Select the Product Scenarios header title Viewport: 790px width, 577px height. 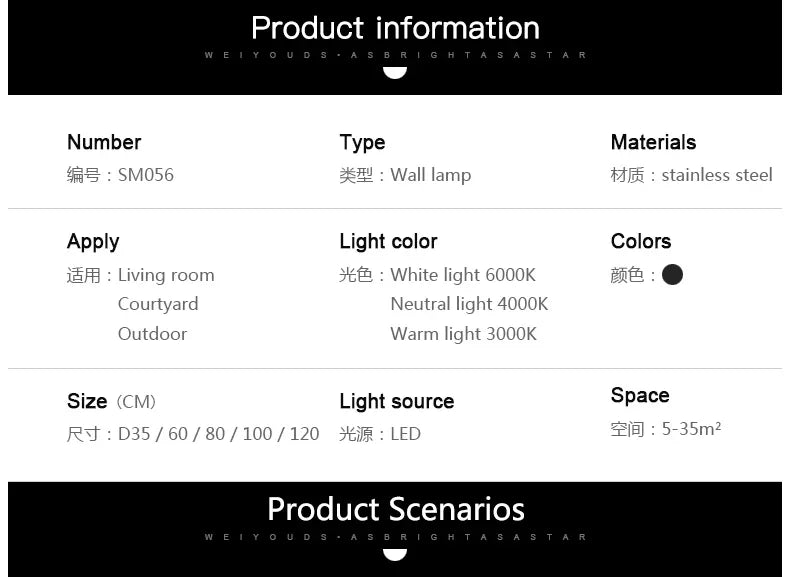(395, 509)
